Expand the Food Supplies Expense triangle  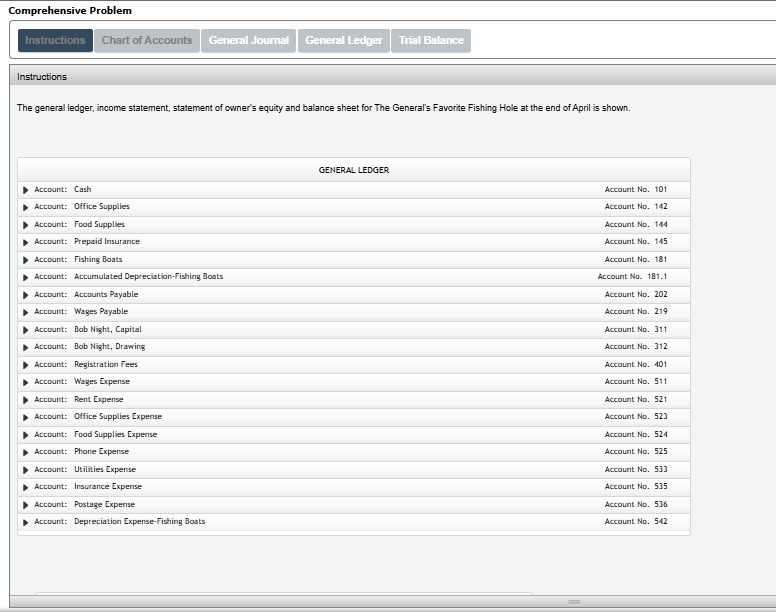click(x=26, y=435)
